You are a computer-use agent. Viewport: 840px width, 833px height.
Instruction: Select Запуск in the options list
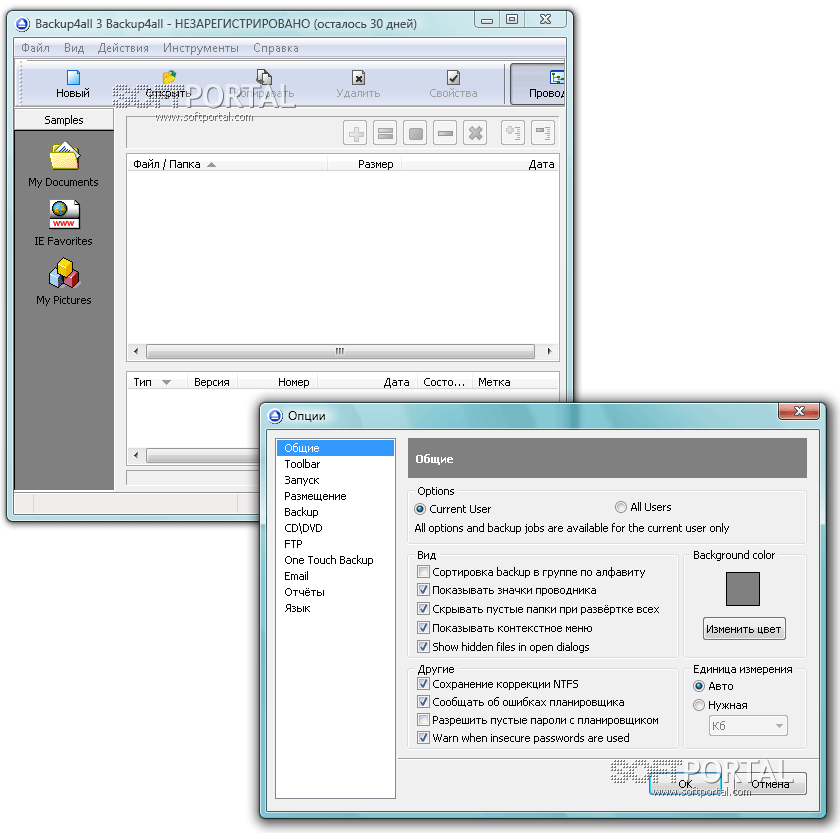point(335,480)
